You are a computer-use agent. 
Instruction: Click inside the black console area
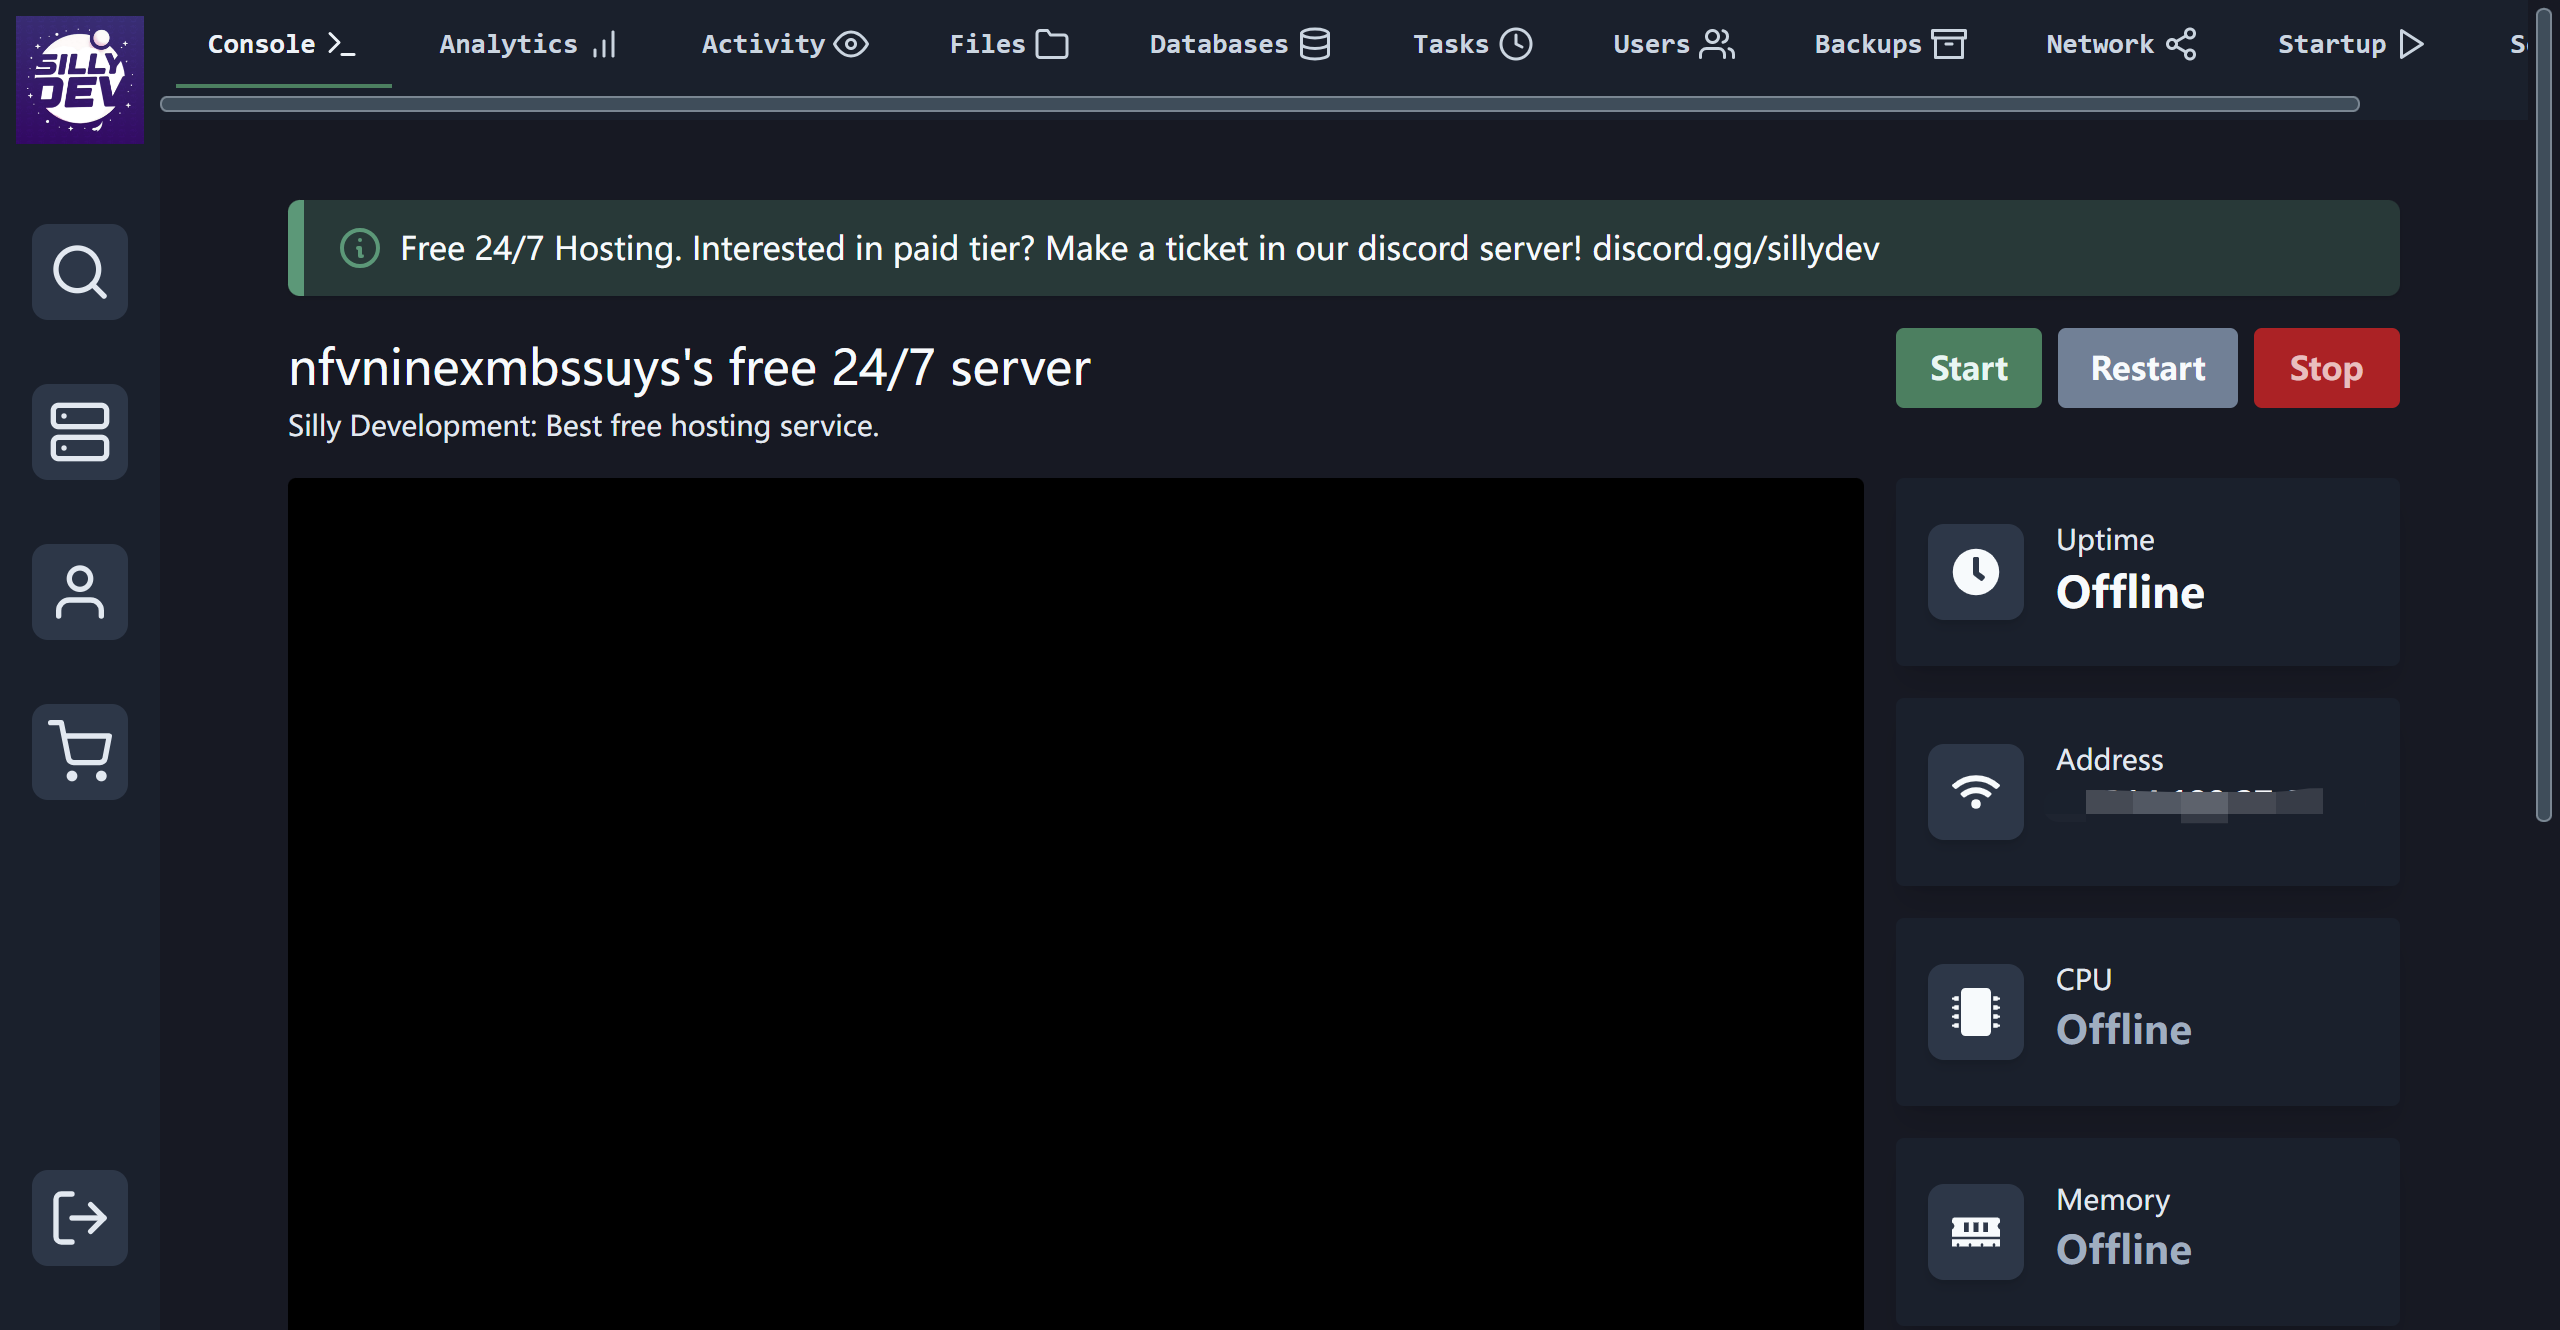[x=1075, y=900]
